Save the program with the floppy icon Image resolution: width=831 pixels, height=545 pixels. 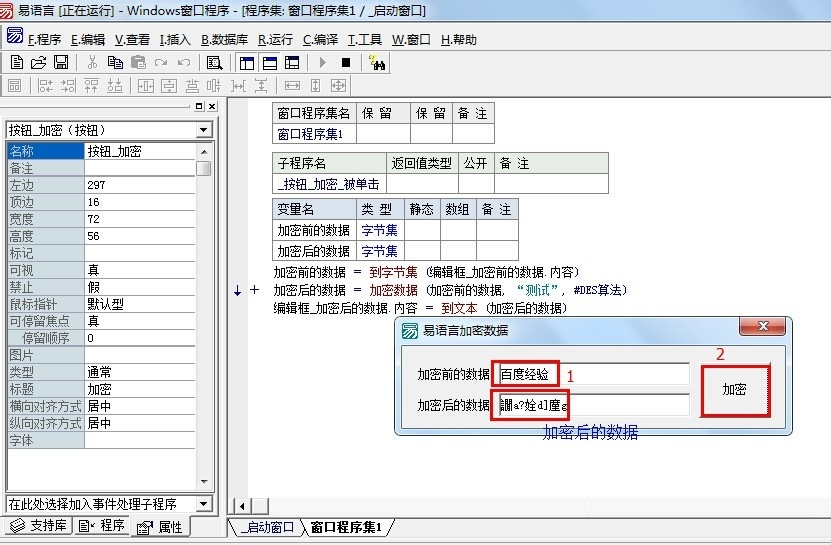[x=61, y=63]
